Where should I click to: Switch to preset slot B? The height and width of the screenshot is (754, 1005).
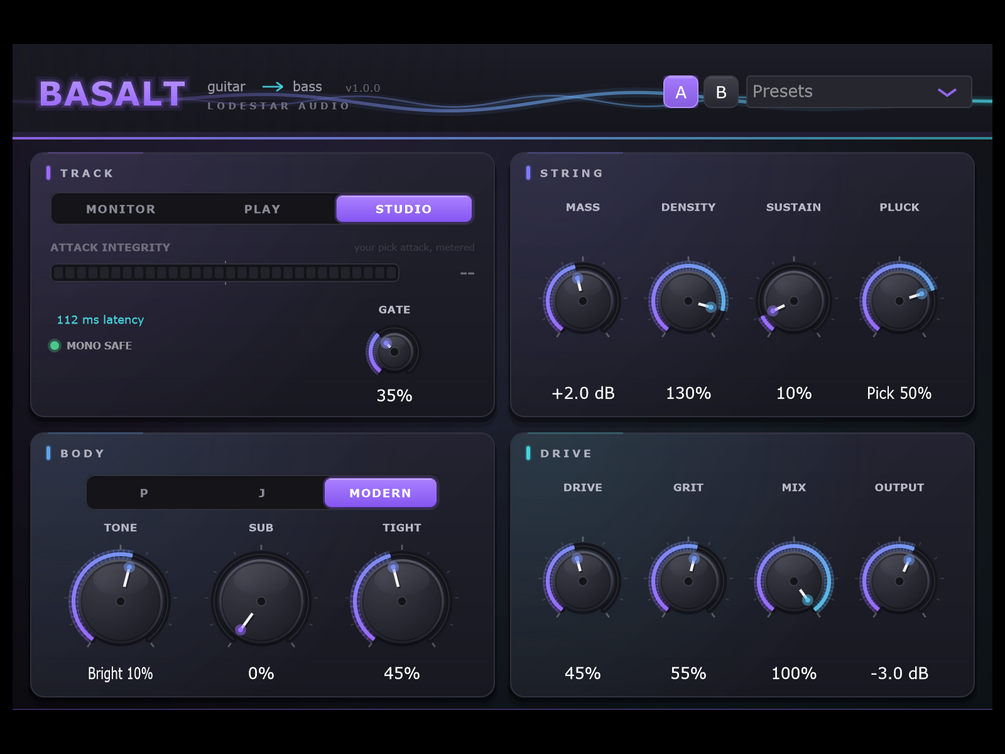point(720,92)
